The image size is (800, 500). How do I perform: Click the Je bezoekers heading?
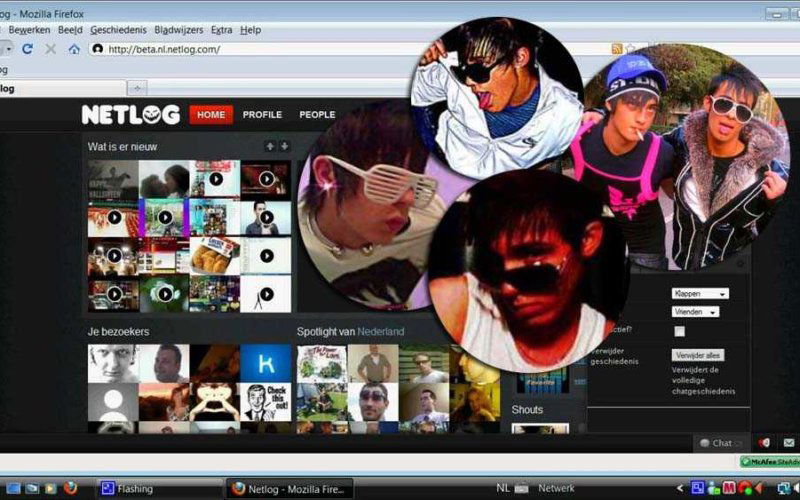(118, 332)
